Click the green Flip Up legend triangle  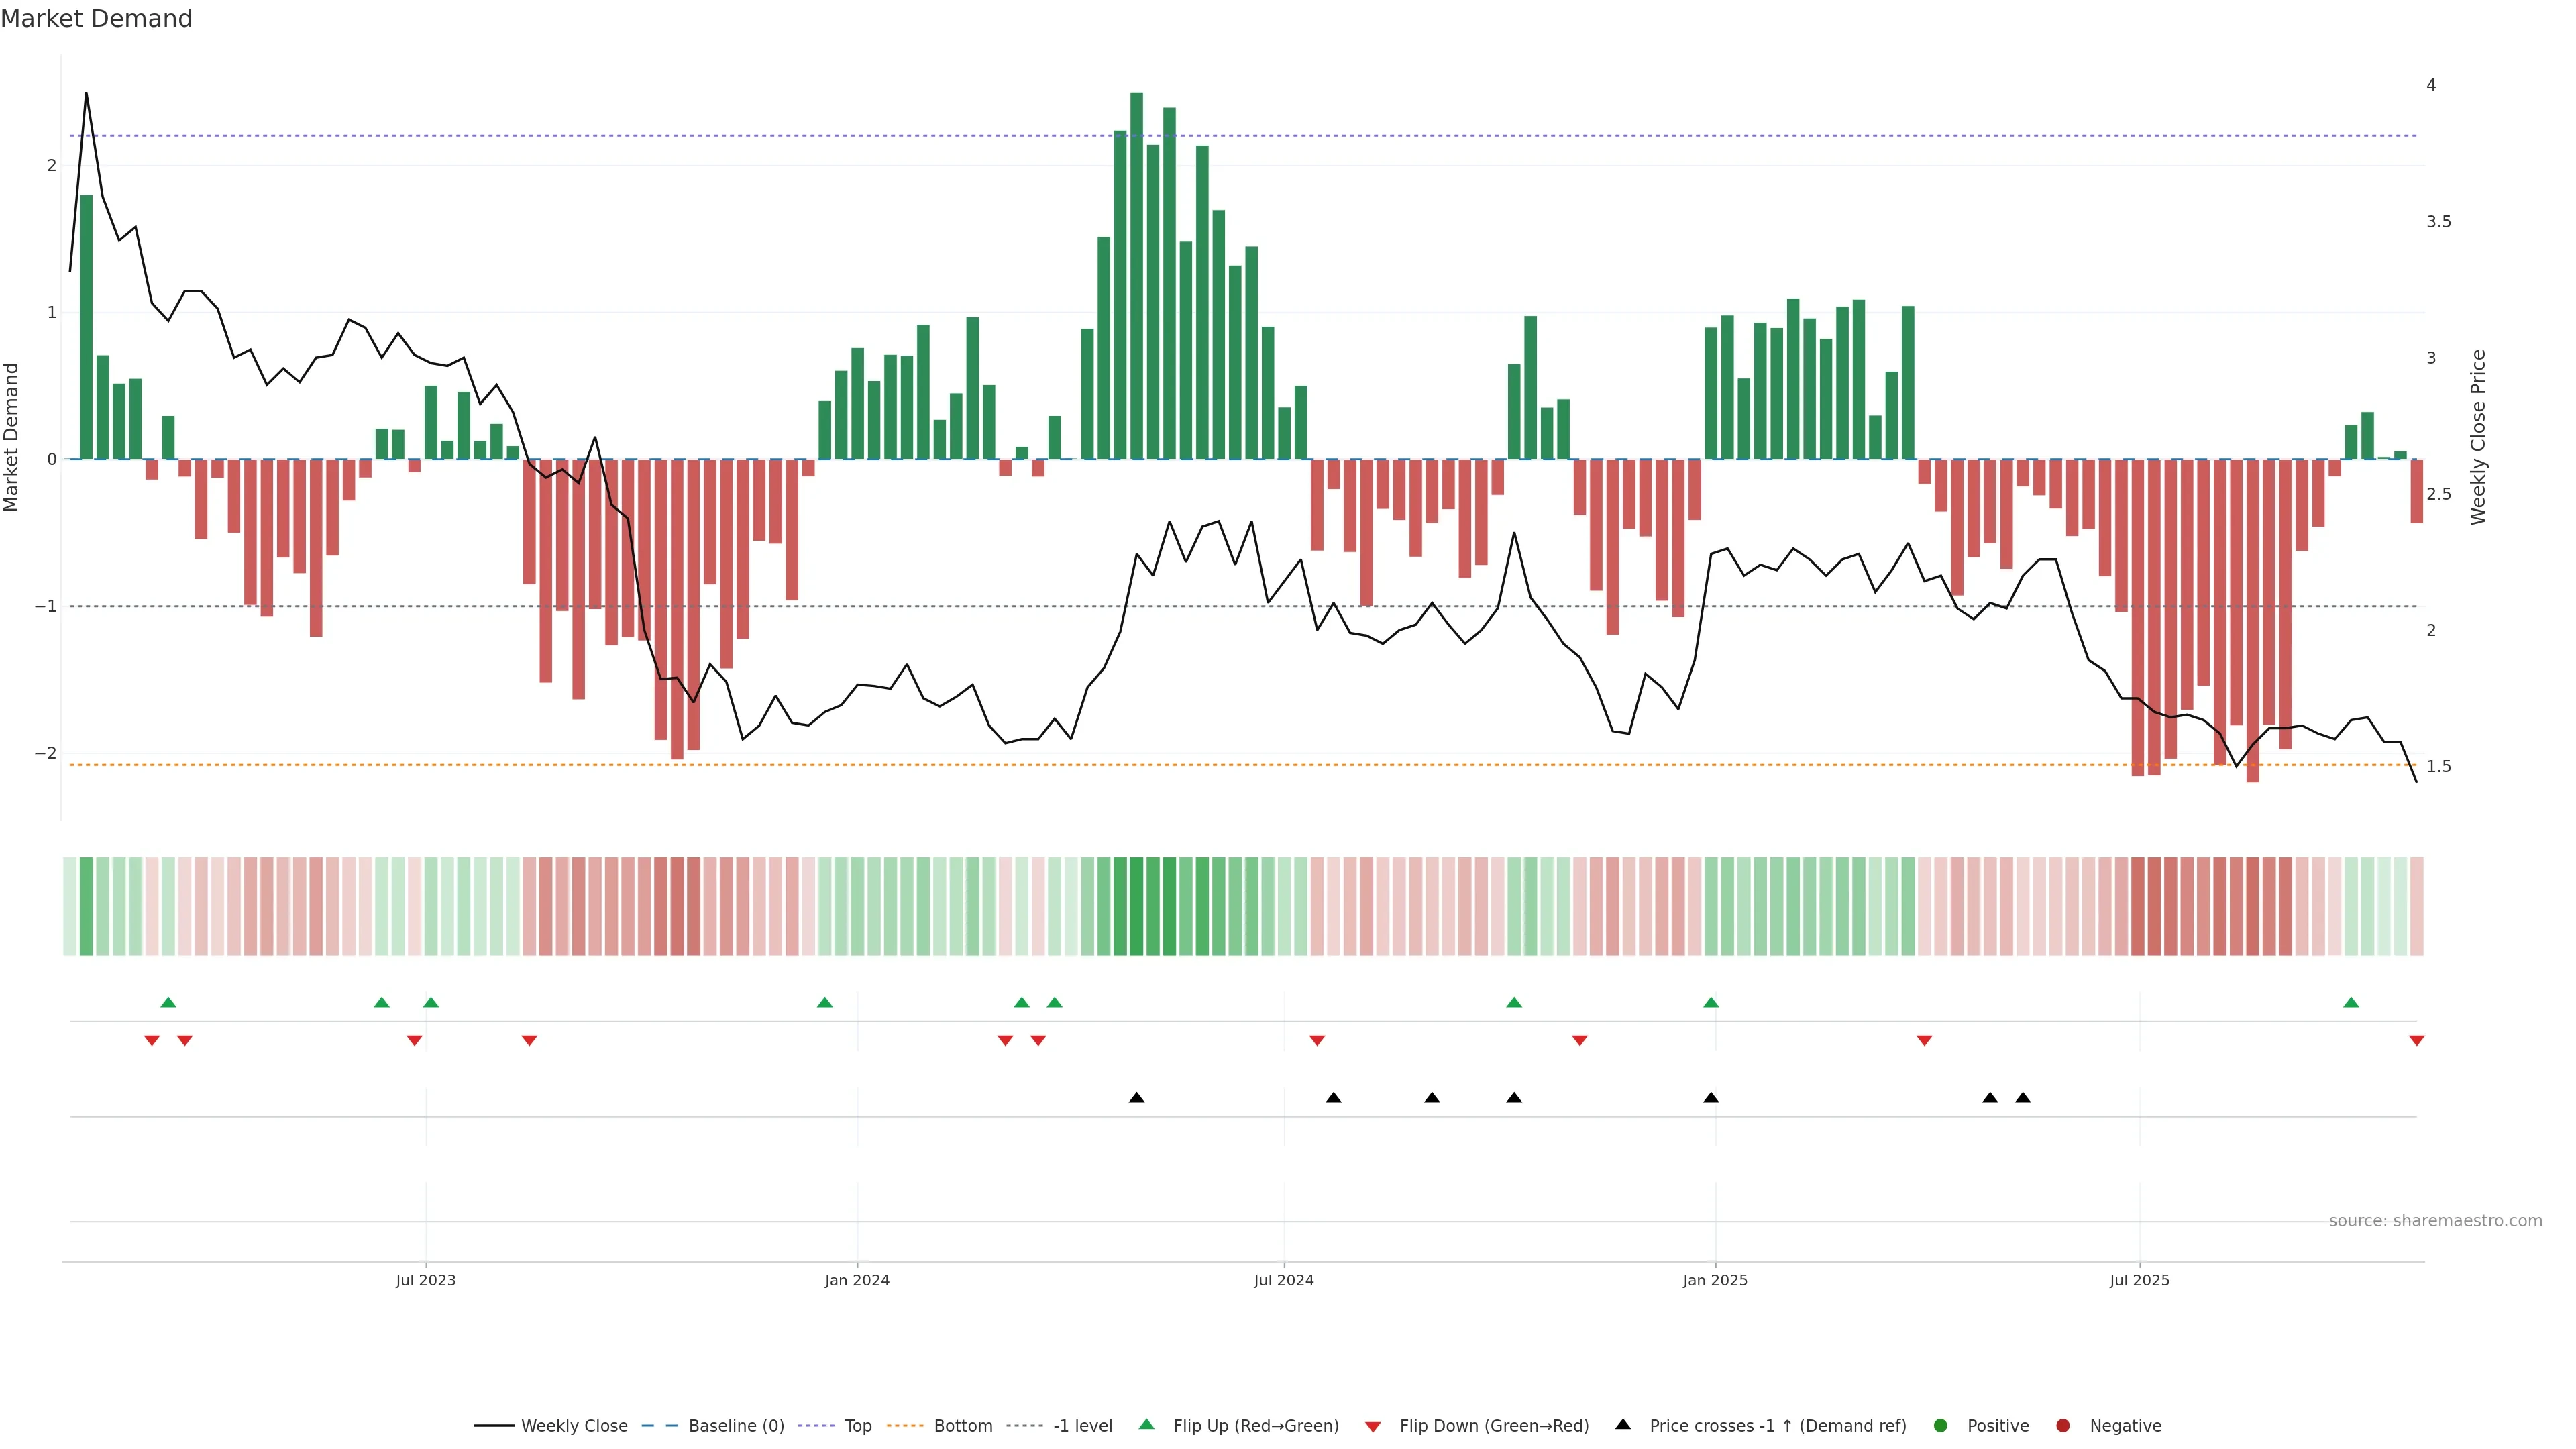click(1146, 1425)
